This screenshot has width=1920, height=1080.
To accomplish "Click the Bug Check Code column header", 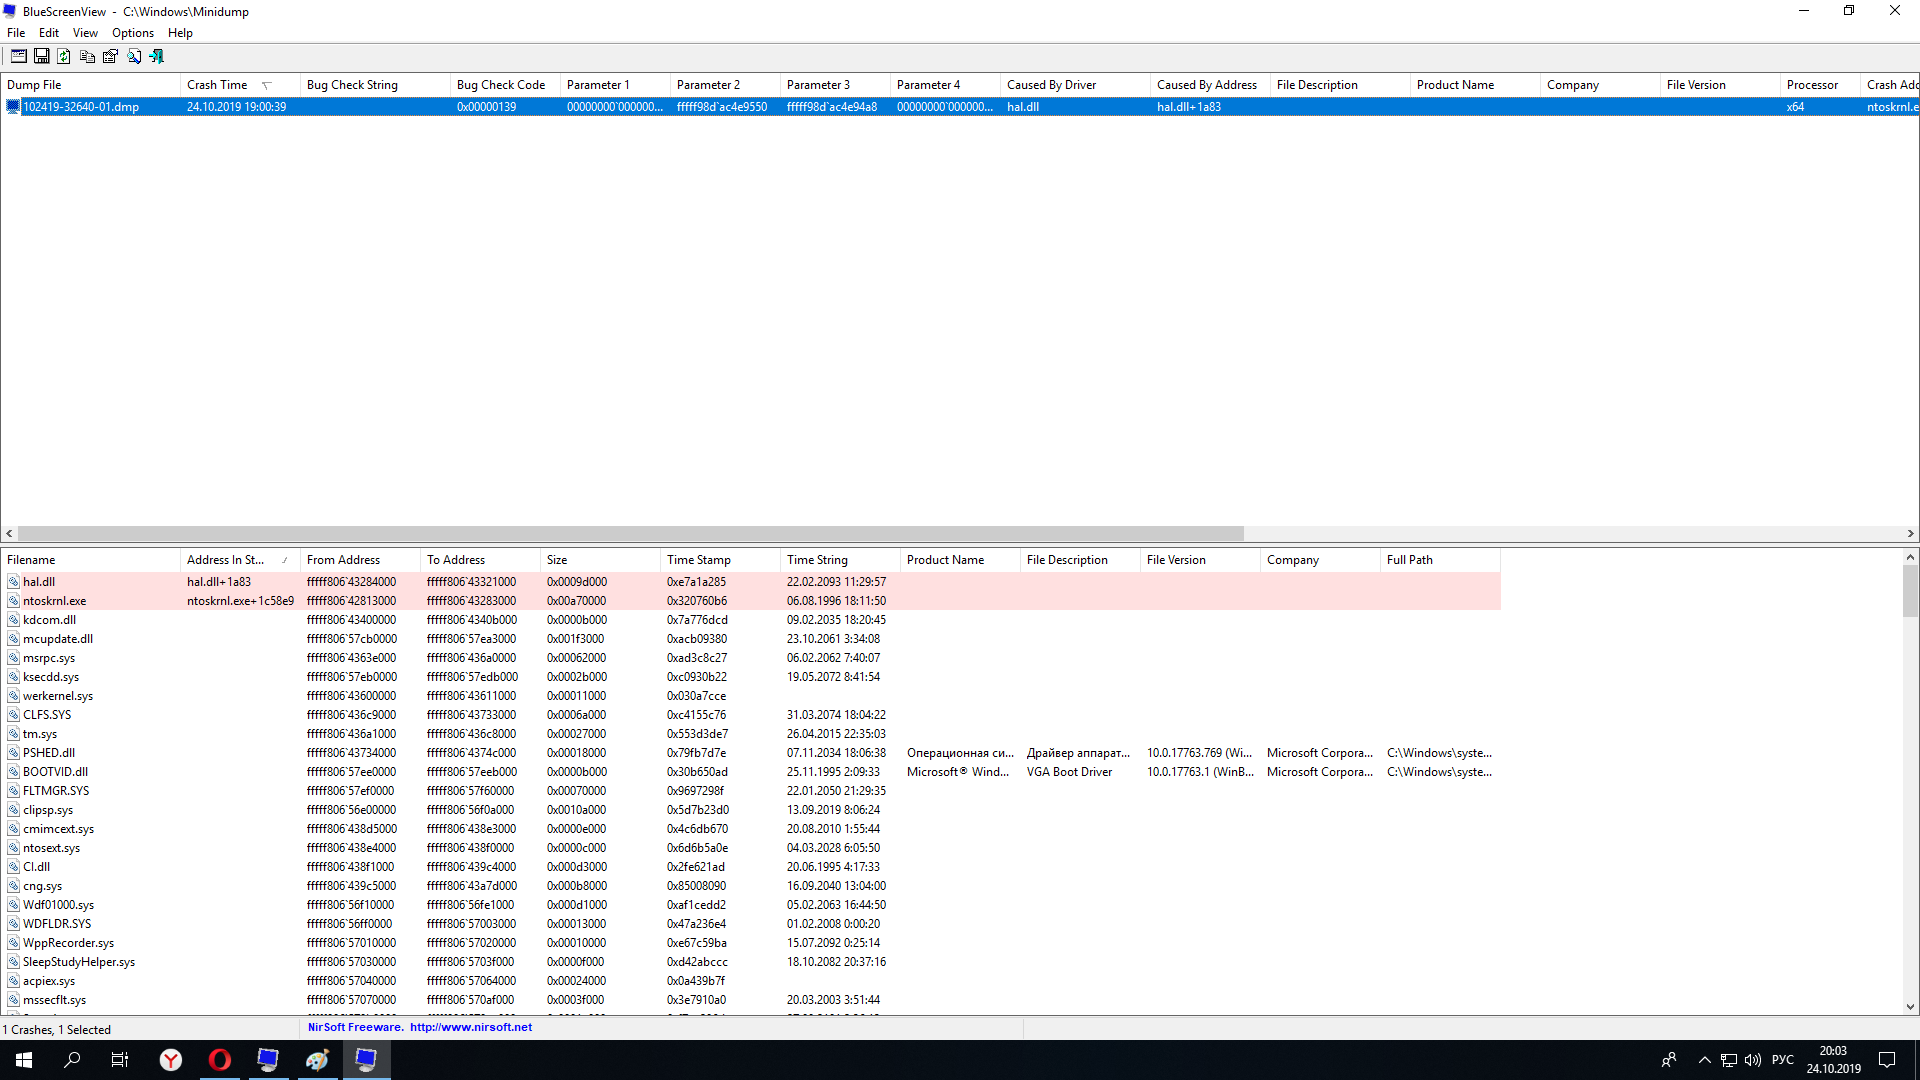I will click(500, 85).
